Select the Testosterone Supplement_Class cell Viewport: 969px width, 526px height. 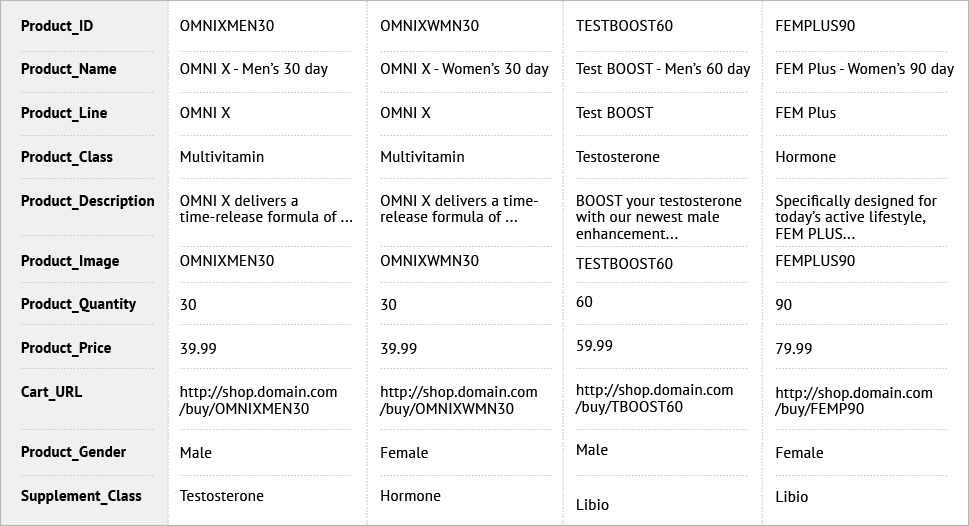222,496
